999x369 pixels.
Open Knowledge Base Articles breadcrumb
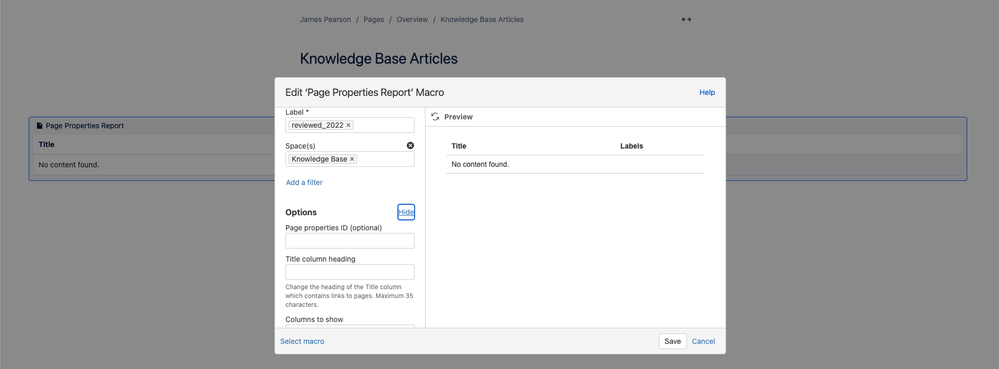[x=482, y=20]
